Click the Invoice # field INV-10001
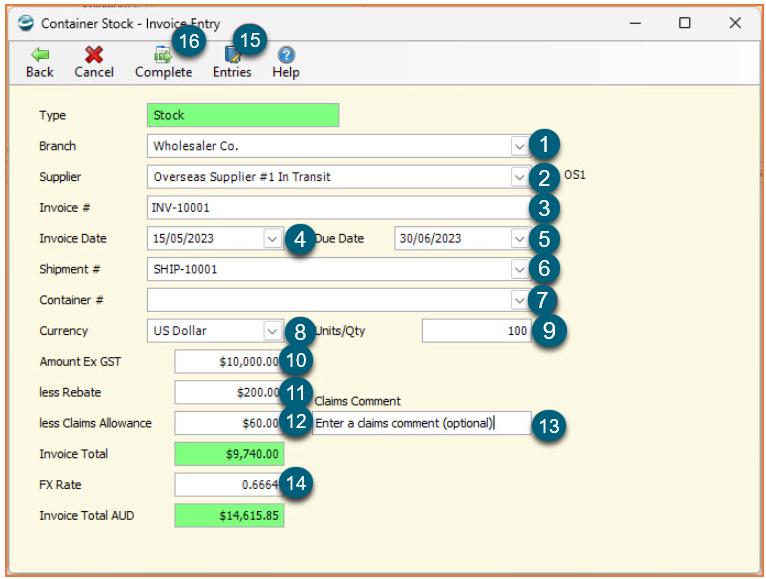The width and height of the screenshot is (766, 579). (x=339, y=208)
